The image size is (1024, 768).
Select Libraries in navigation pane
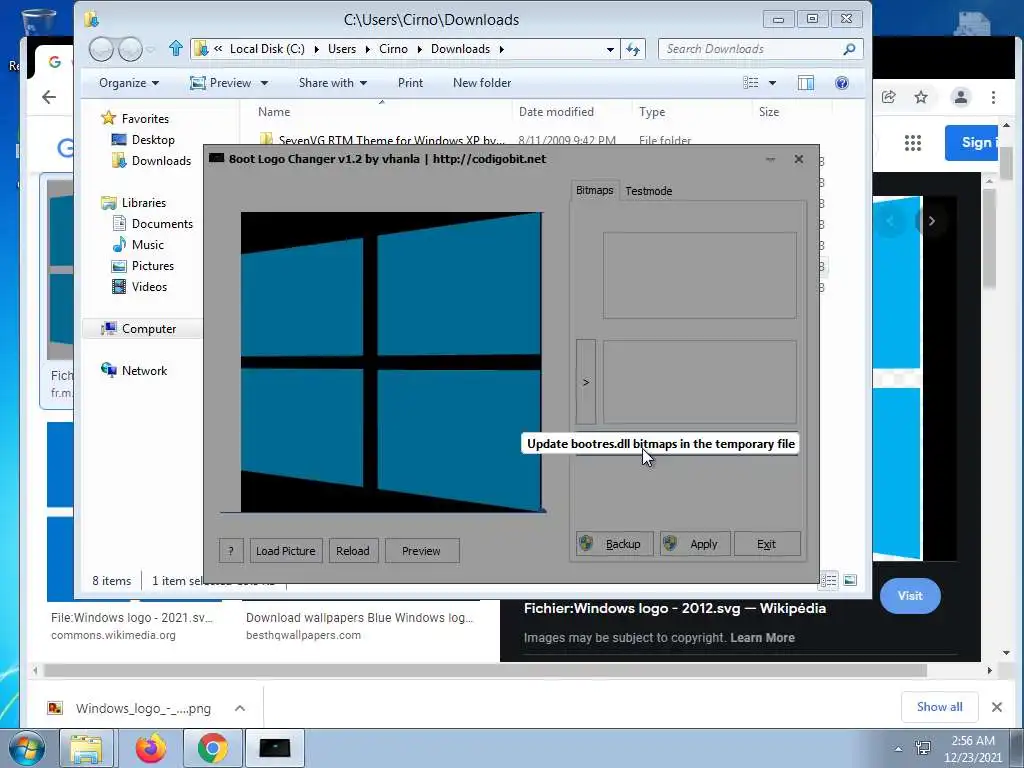[144, 202]
